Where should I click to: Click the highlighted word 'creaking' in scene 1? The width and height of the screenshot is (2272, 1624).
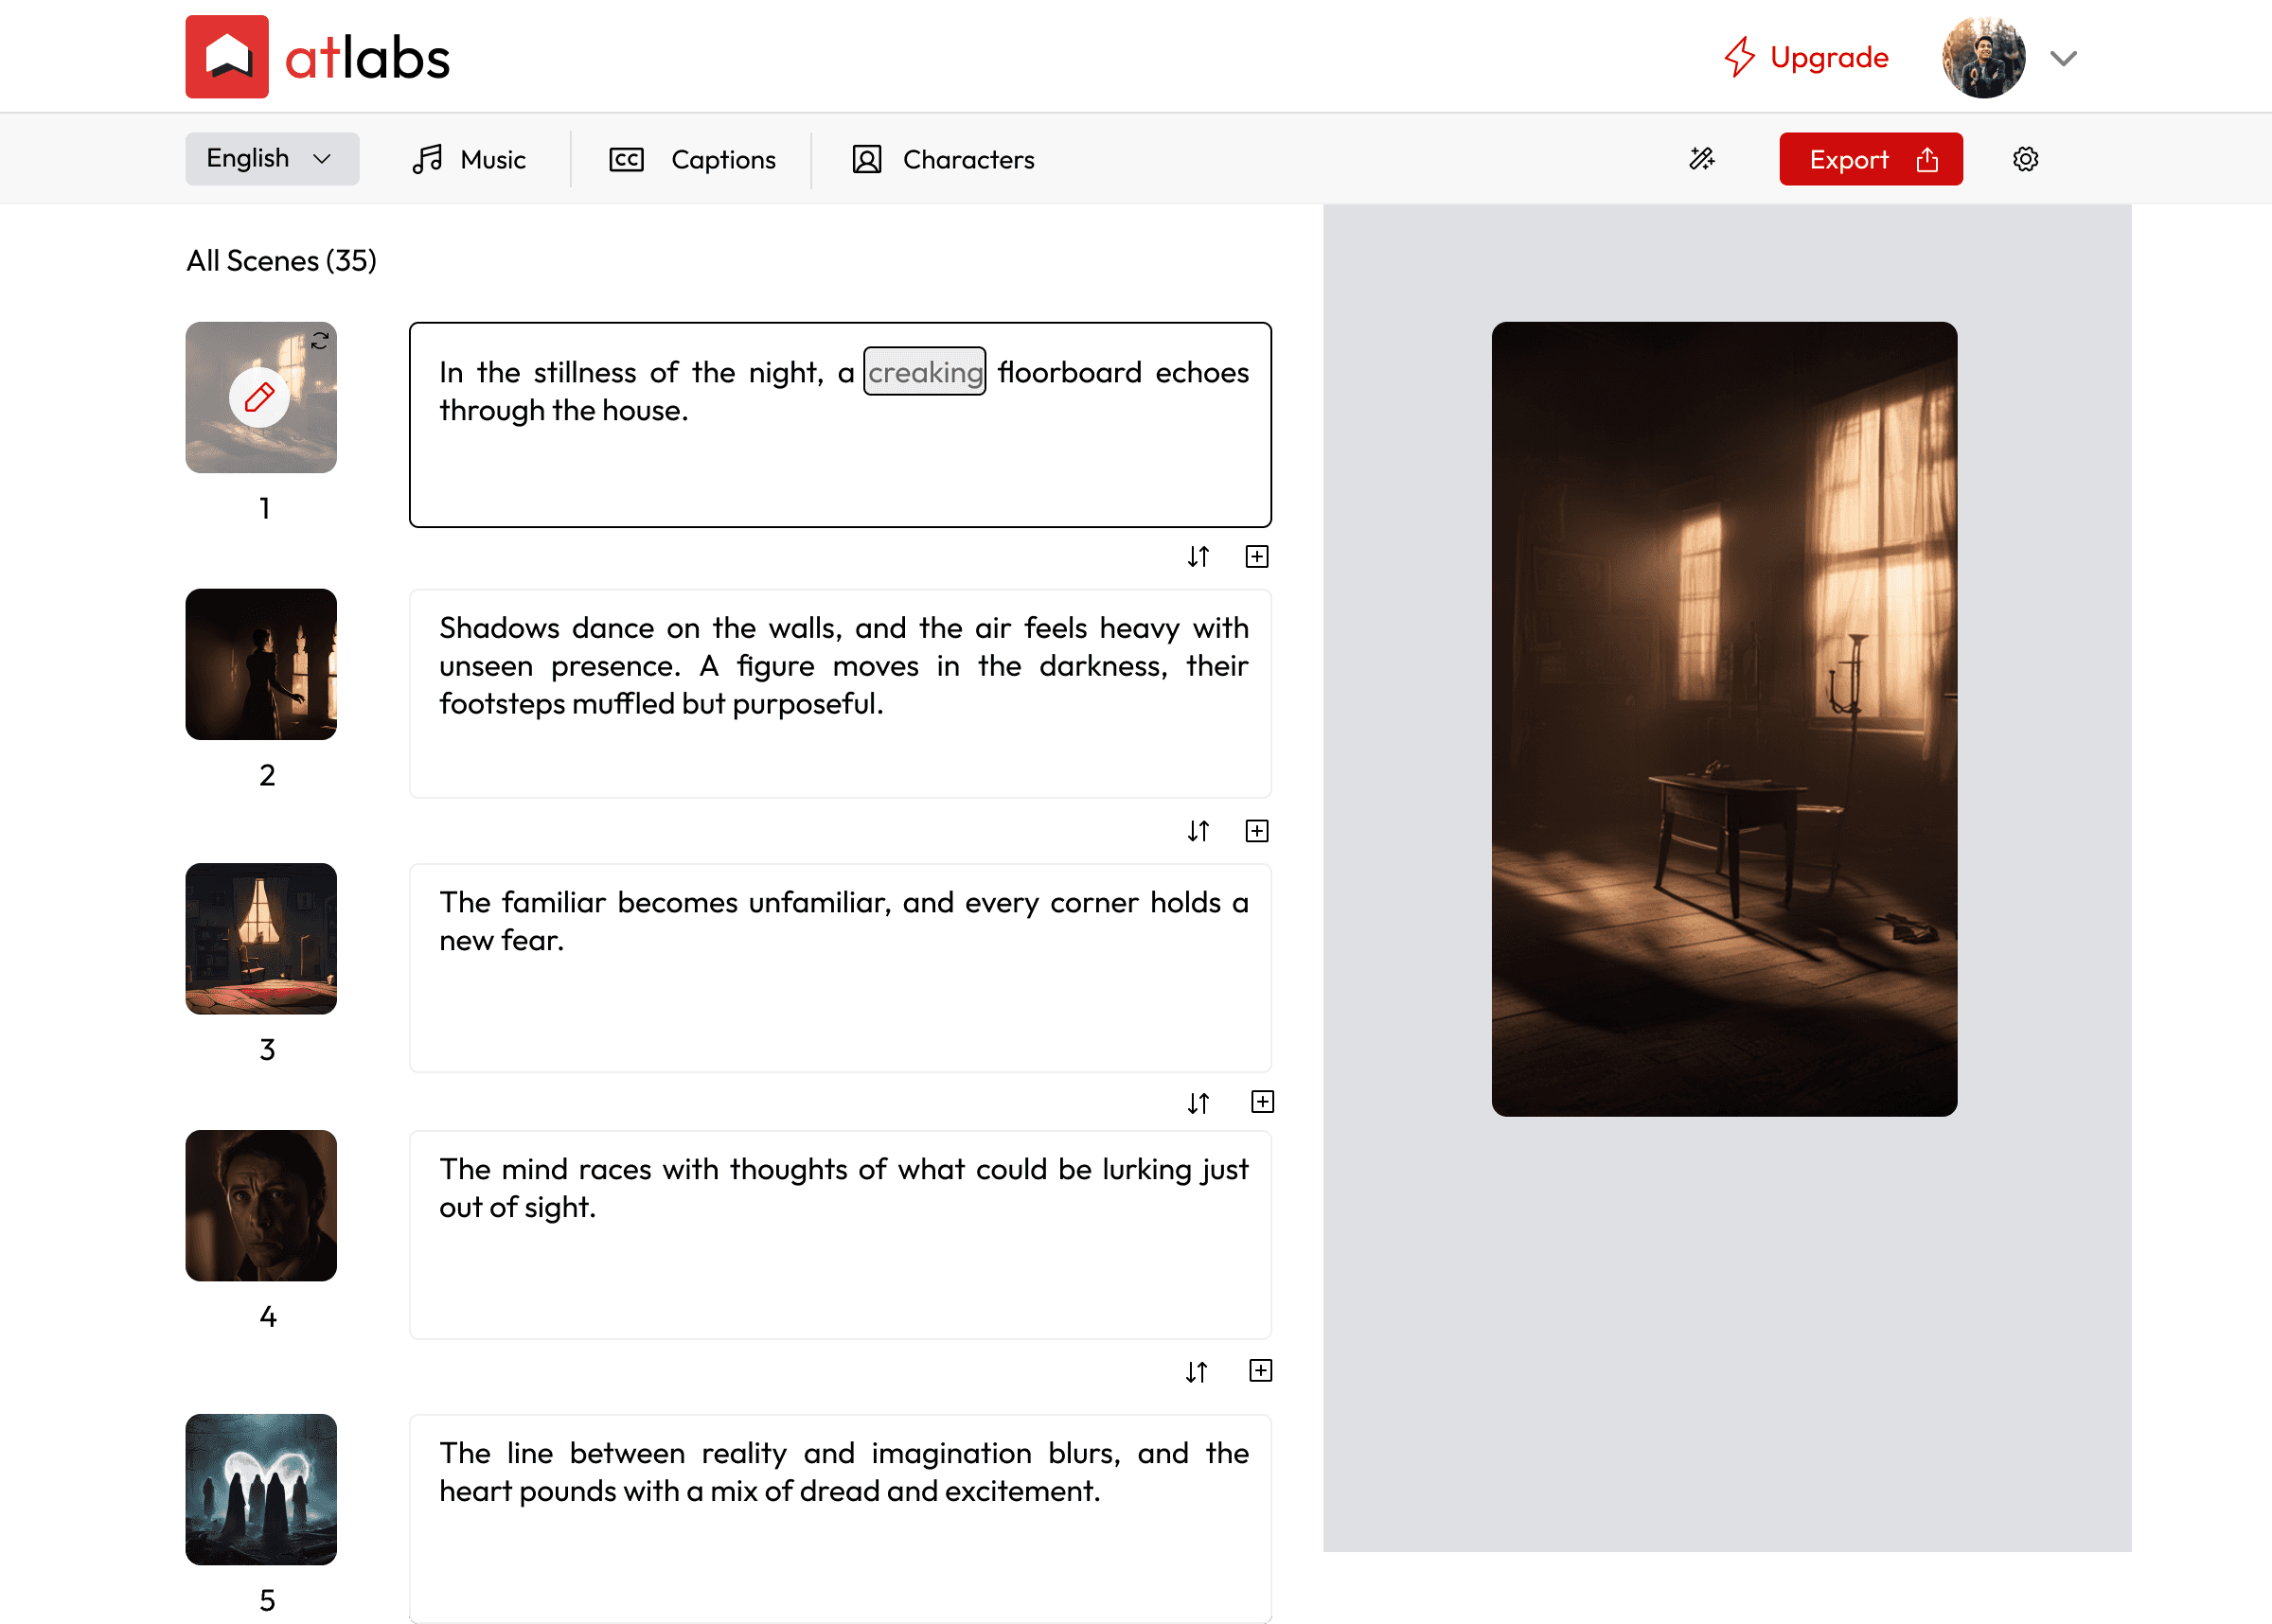(x=924, y=372)
